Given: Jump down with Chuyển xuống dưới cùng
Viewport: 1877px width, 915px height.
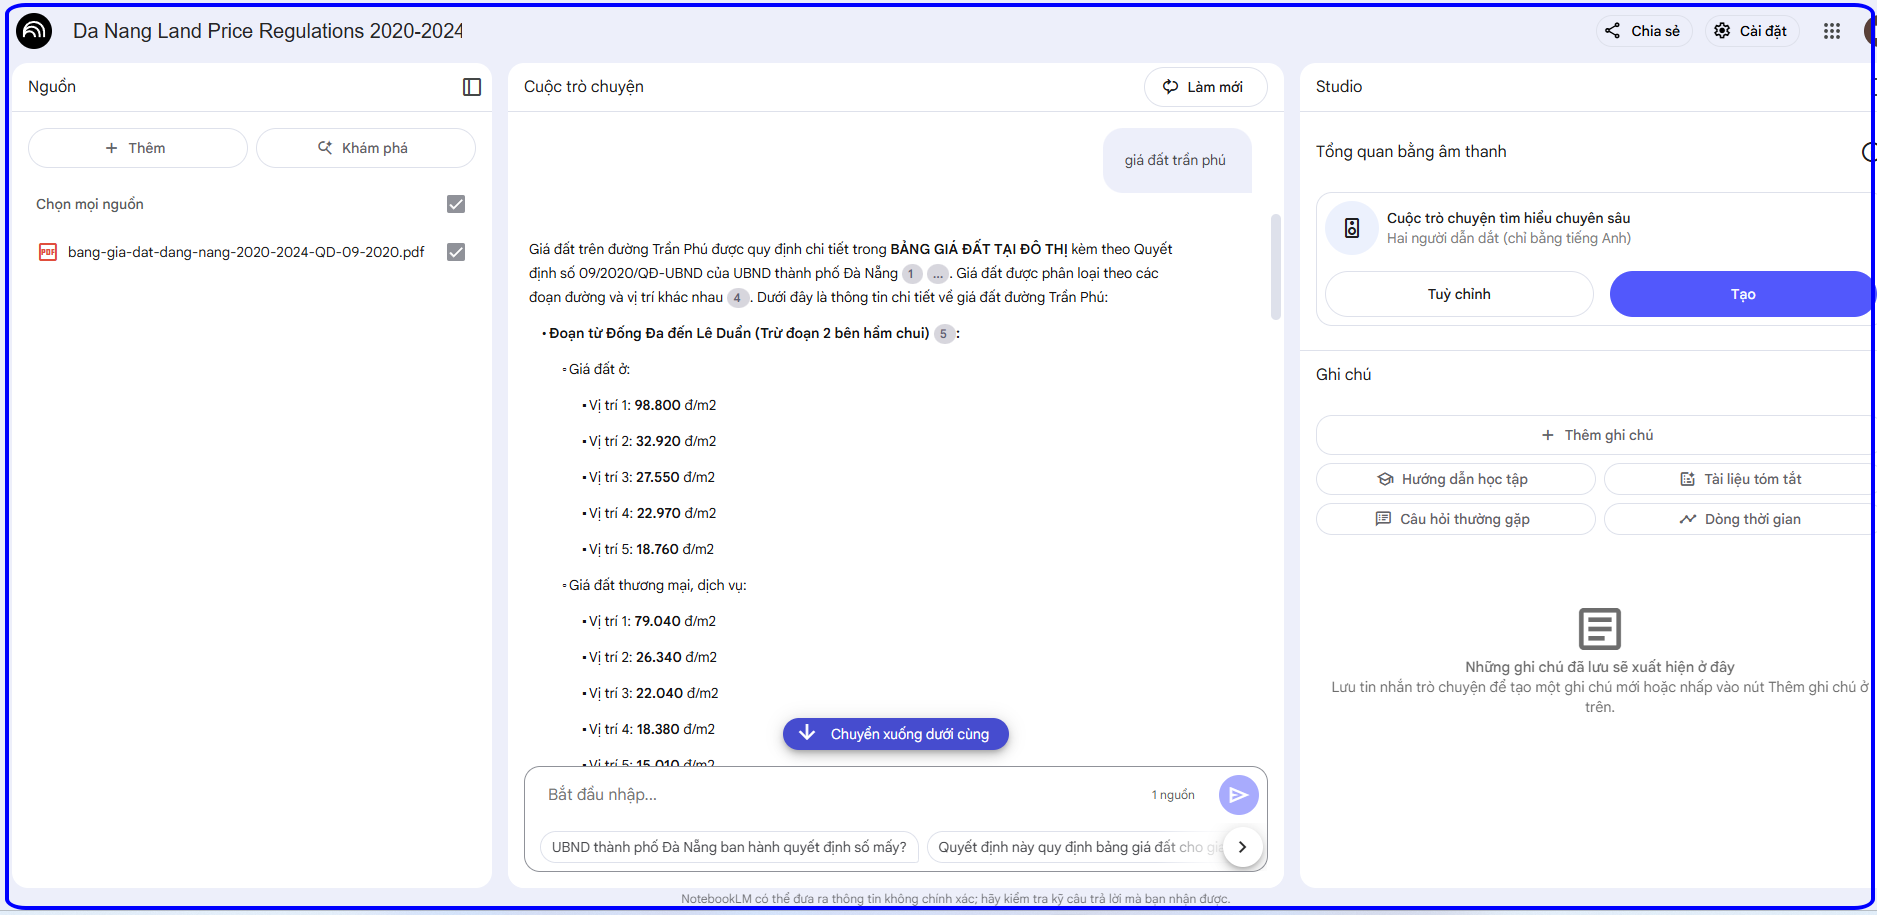Looking at the screenshot, I should point(895,734).
